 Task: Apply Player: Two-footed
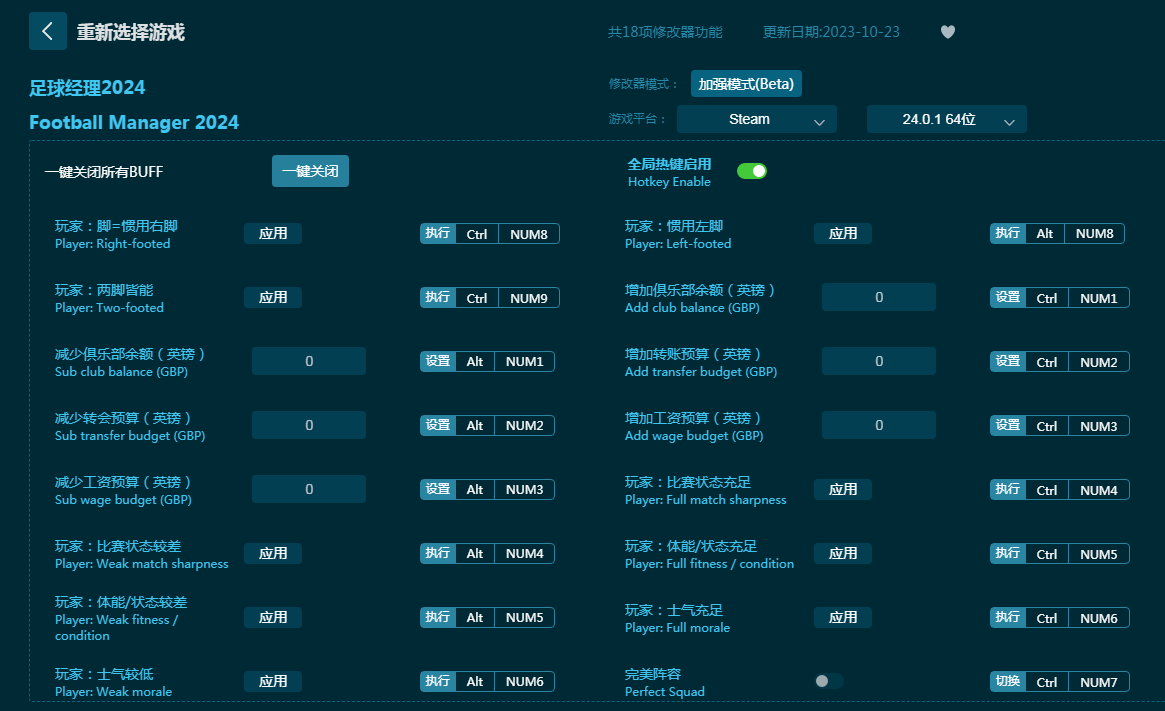coord(273,297)
